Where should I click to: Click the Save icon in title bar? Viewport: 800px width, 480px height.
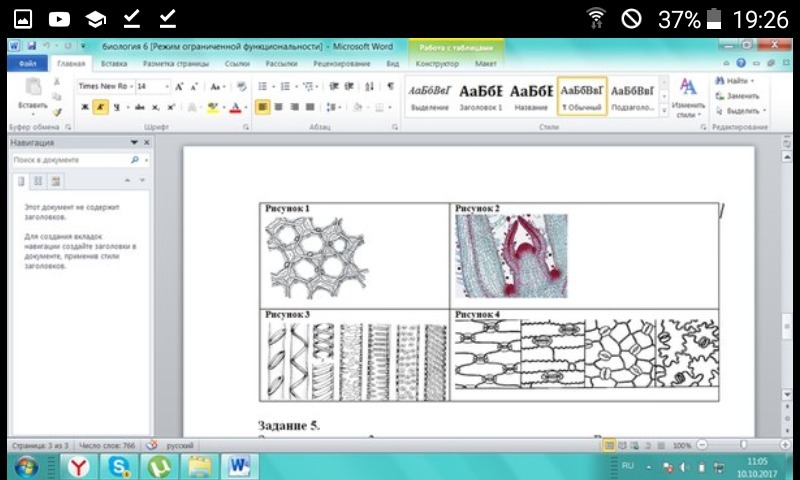pos(33,46)
